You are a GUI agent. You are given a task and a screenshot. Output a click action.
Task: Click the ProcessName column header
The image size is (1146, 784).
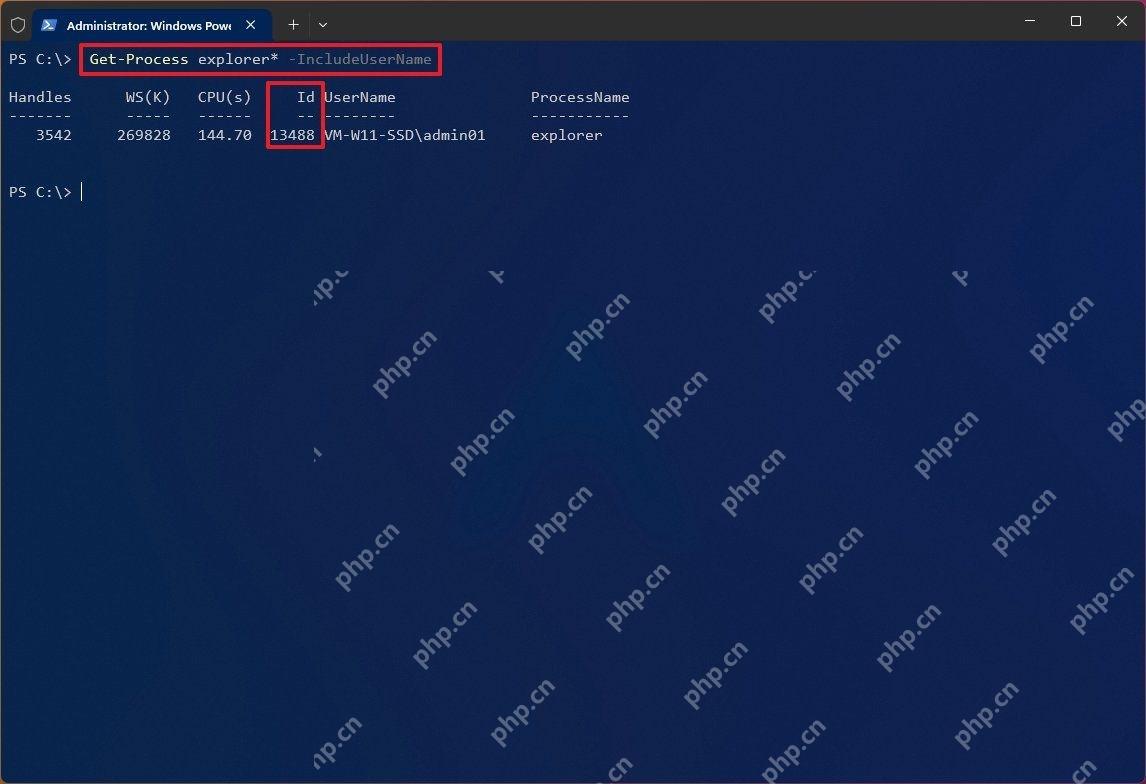pos(580,97)
